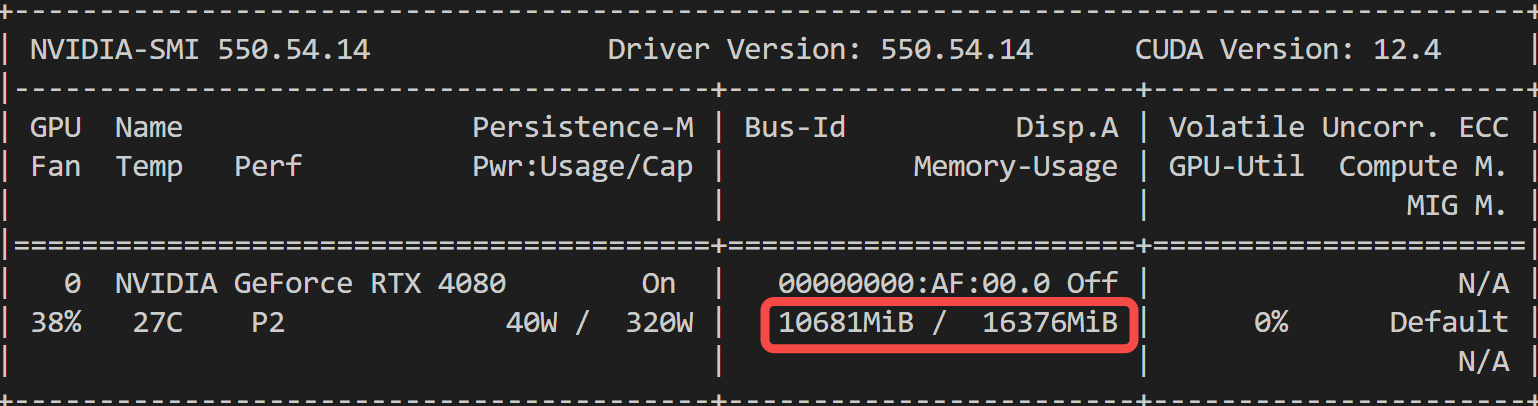Click the total memory value 16376MiB

point(1050,323)
